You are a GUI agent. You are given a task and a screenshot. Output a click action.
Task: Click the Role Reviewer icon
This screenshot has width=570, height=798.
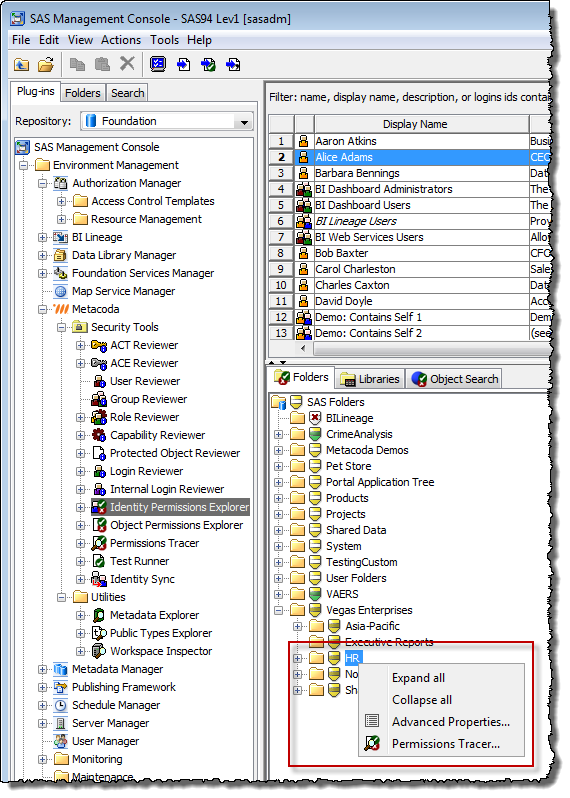coord(99,417)
